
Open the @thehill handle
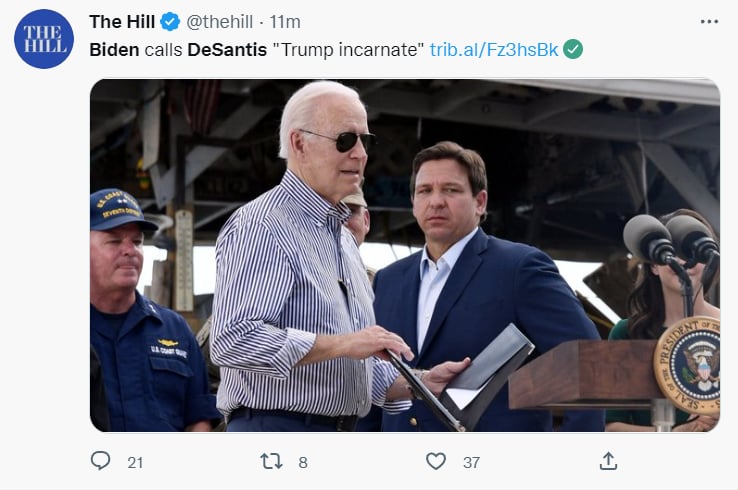pyautogui.click(x=219, y=22)
